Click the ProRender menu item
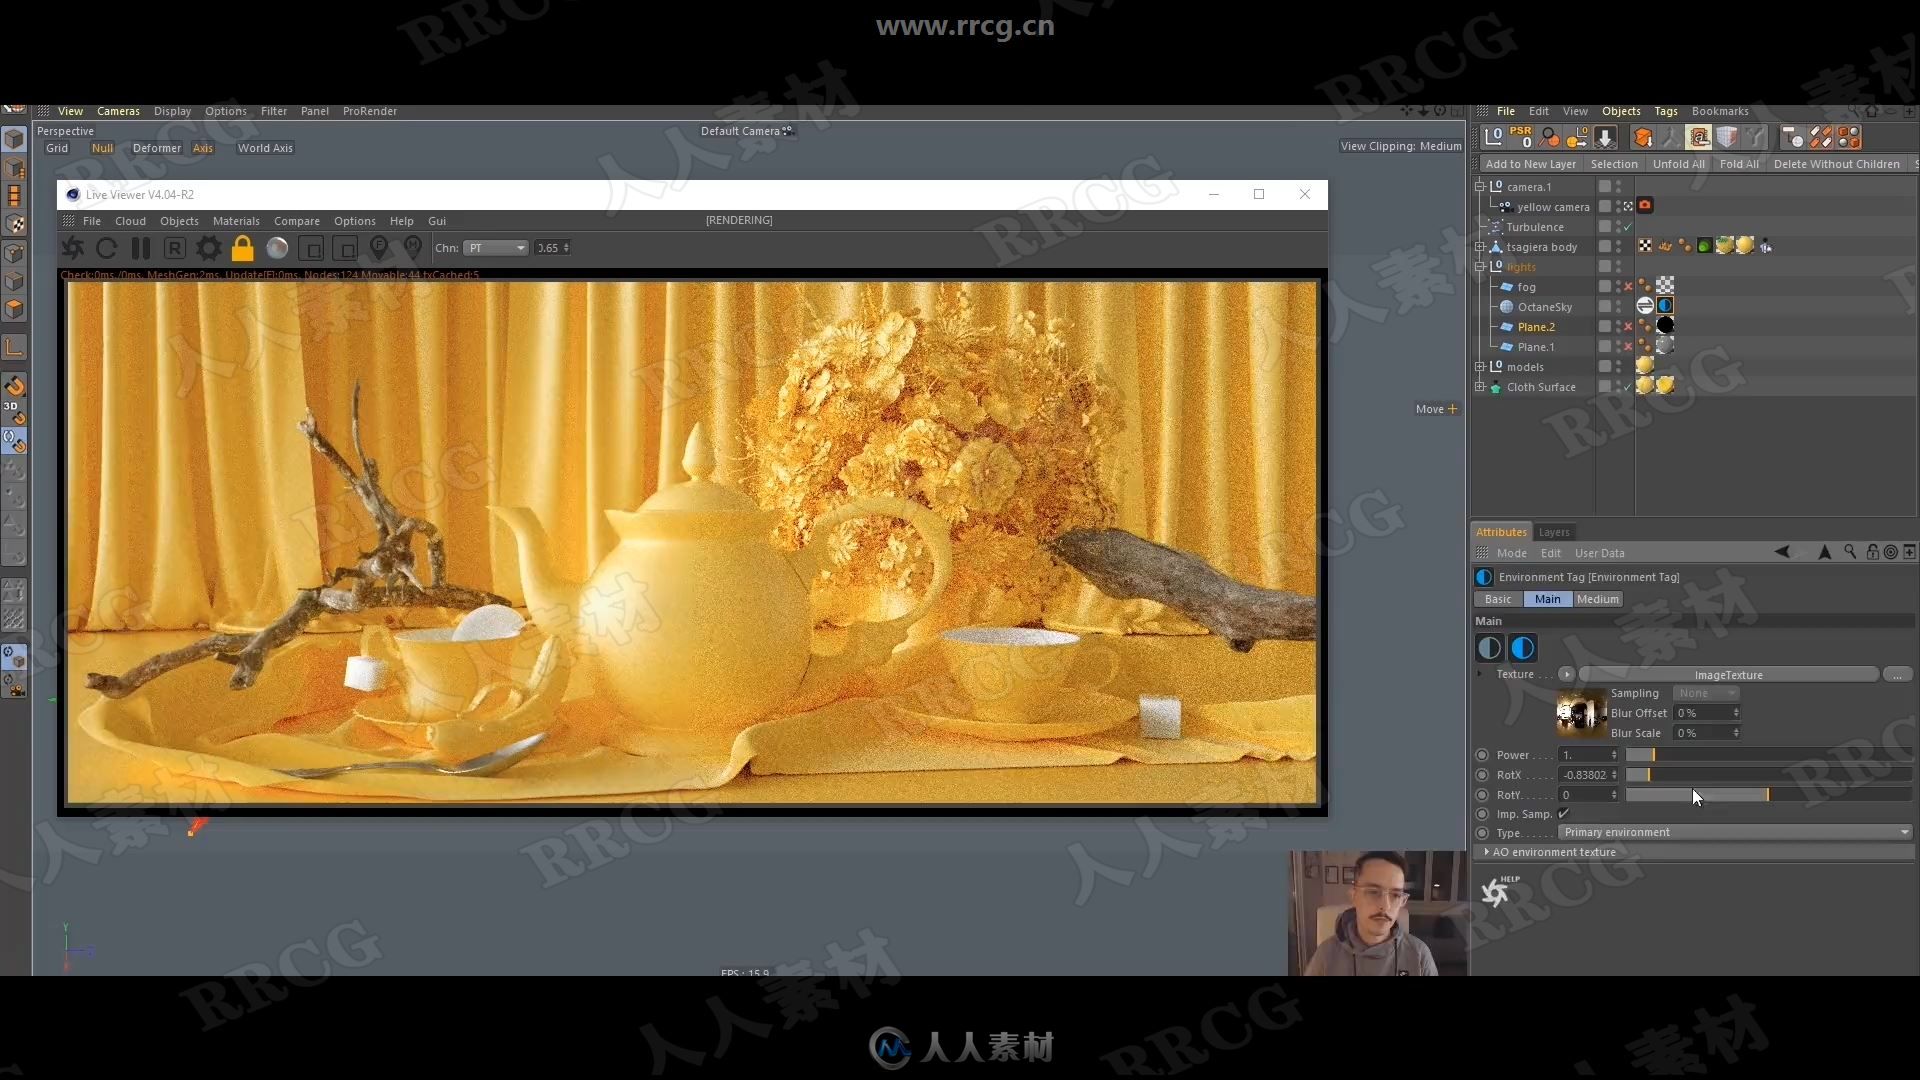Screen dimensions: 1920x1080 point(369,109)
